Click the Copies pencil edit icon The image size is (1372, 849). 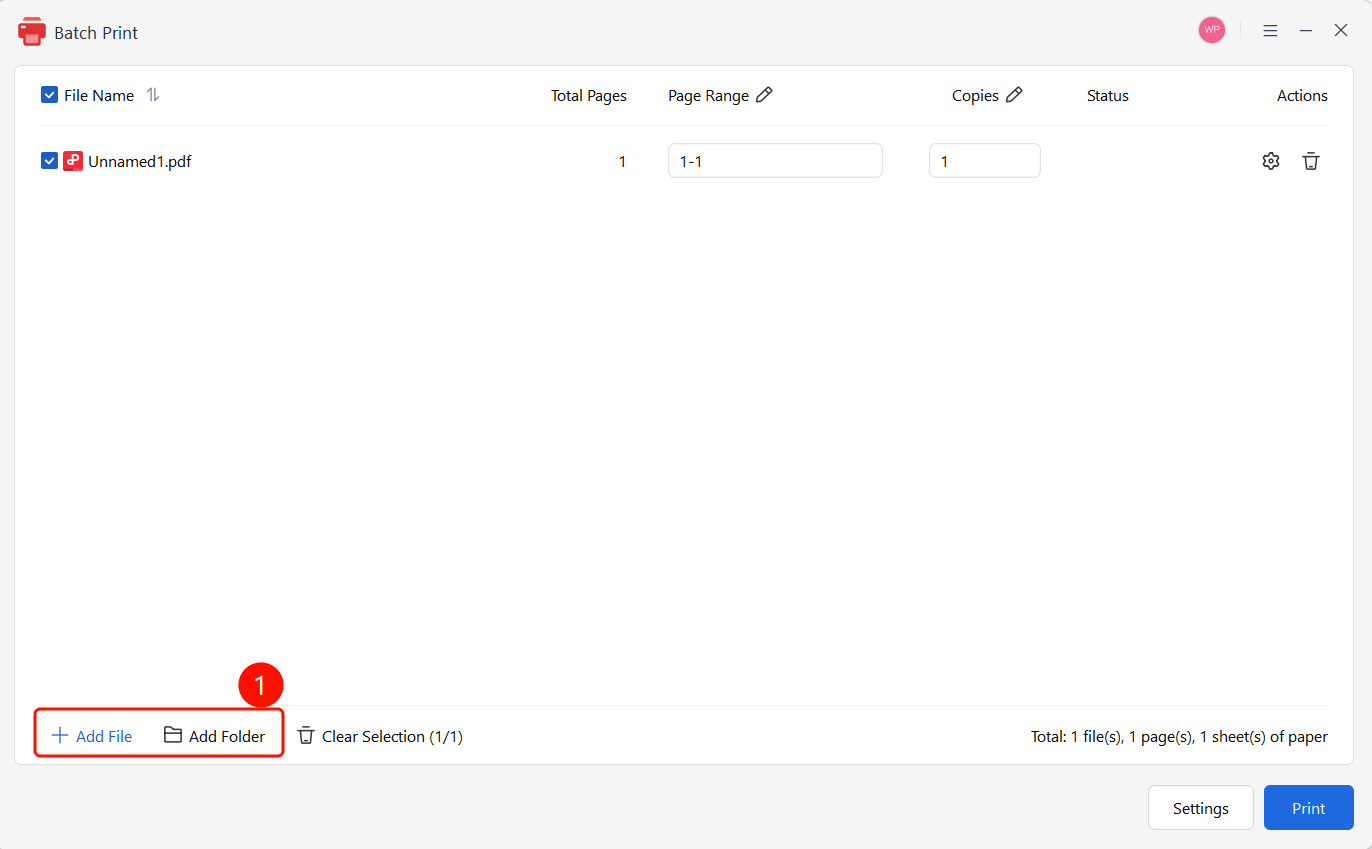tap(1014, 95)
